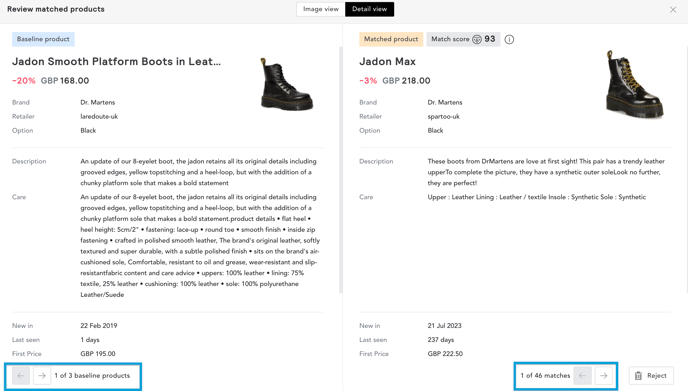
Task: Click the Baseline product label
Action: coord(43,39)
